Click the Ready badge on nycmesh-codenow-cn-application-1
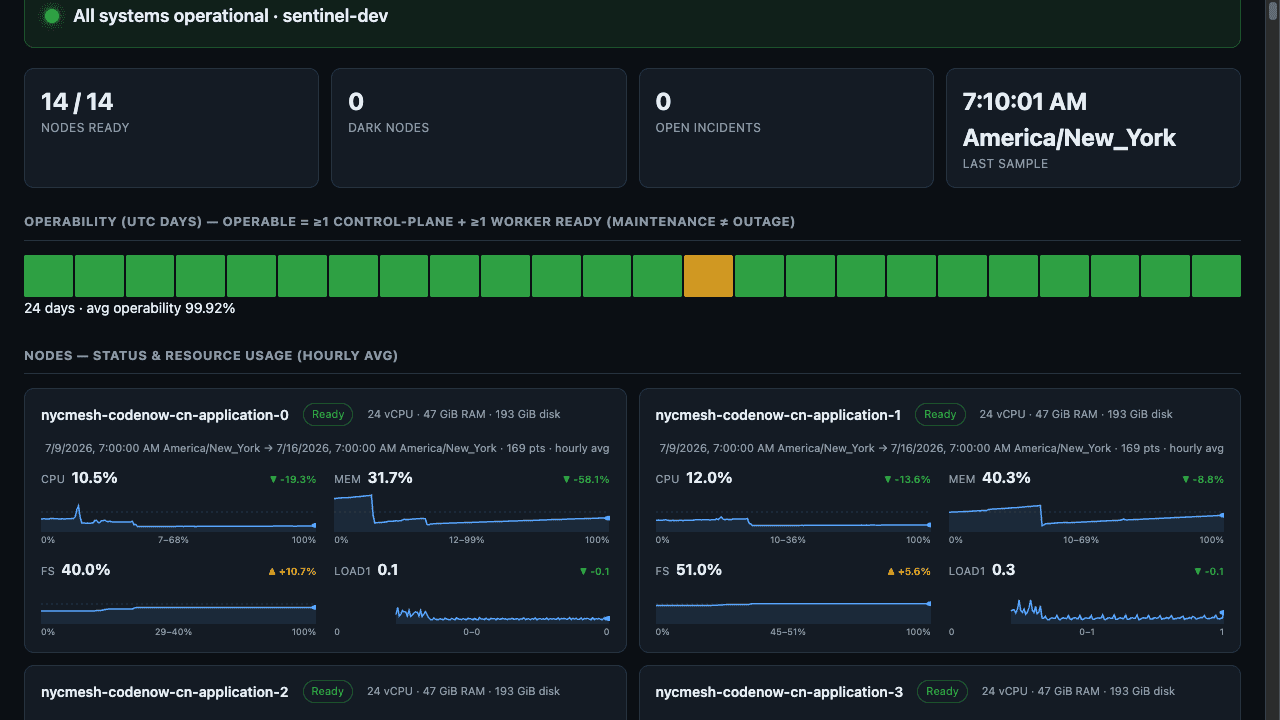This screenshot has width=1280, height=720. 940,414
